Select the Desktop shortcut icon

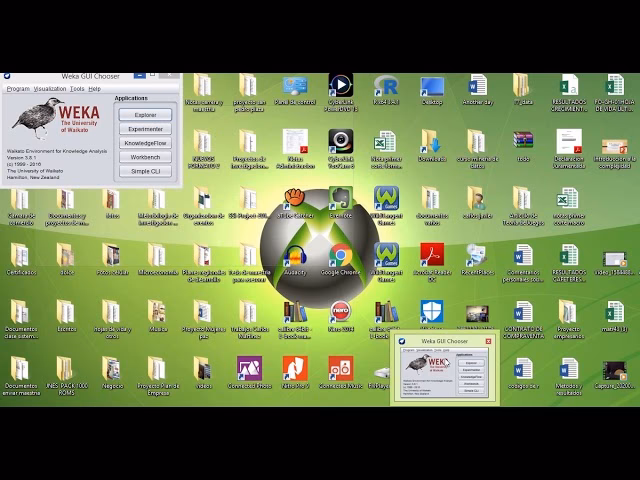click(x=432, y=90)
